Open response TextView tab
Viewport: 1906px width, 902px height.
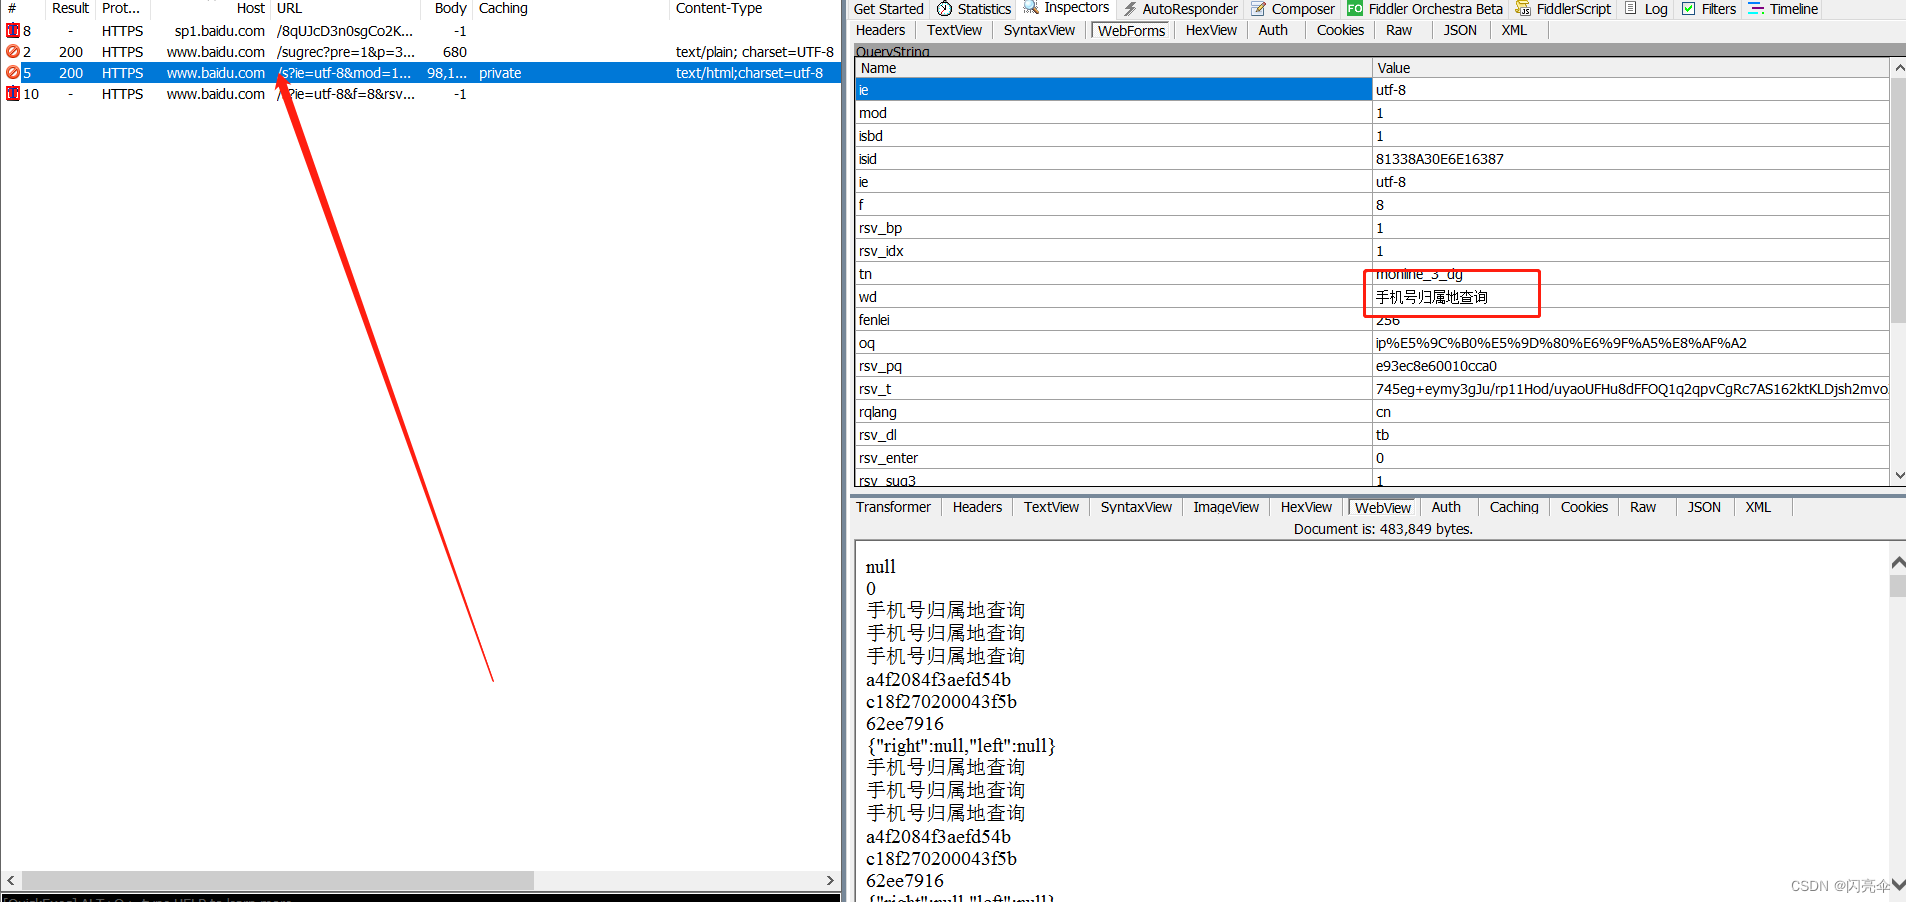coord(1051,507)
